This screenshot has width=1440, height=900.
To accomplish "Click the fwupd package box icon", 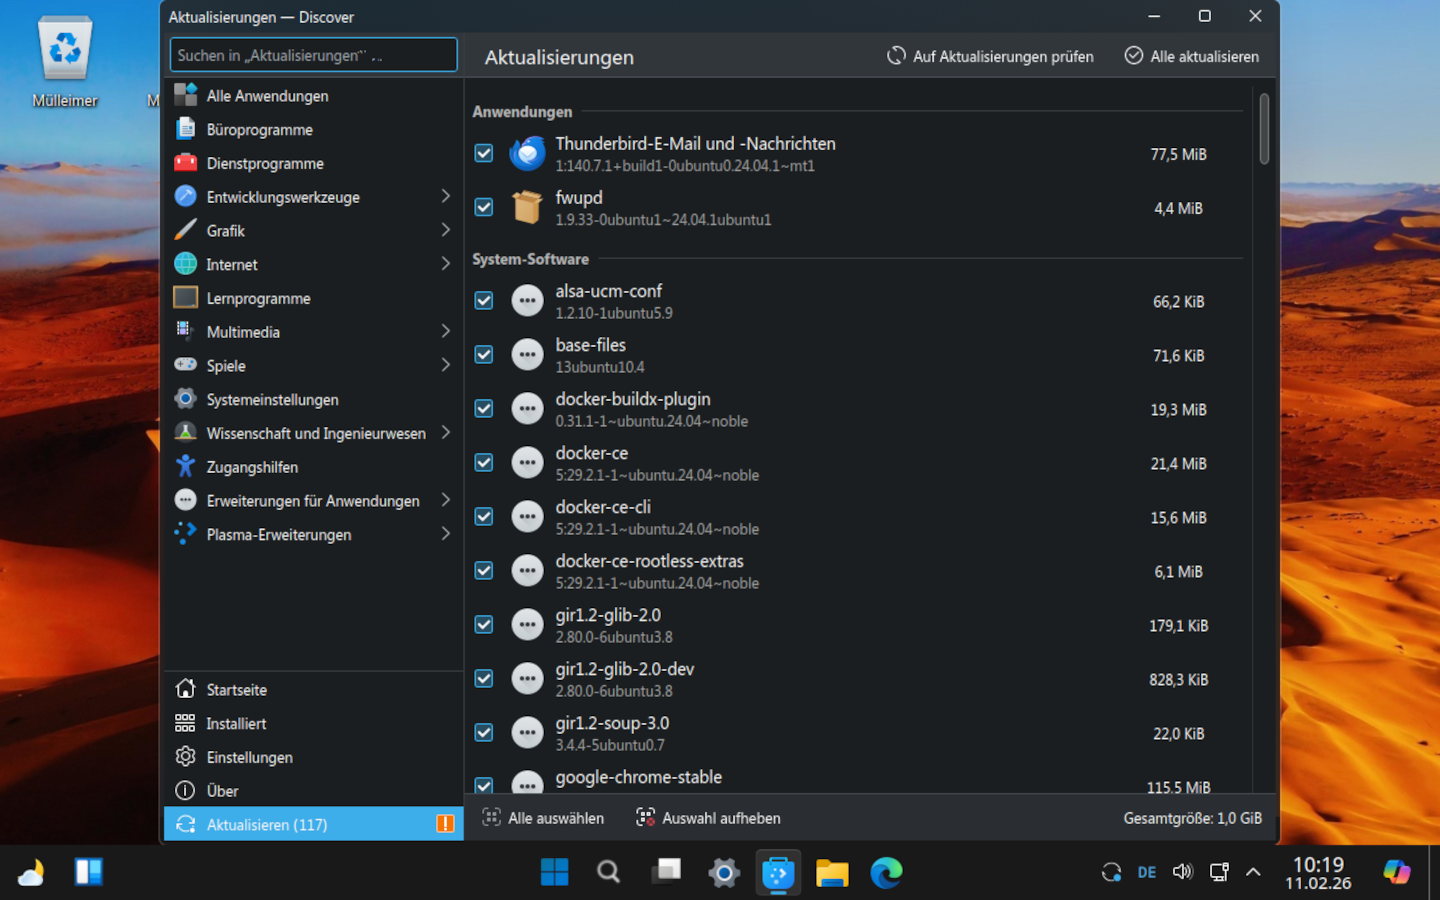I will click(x=527, y=208).
